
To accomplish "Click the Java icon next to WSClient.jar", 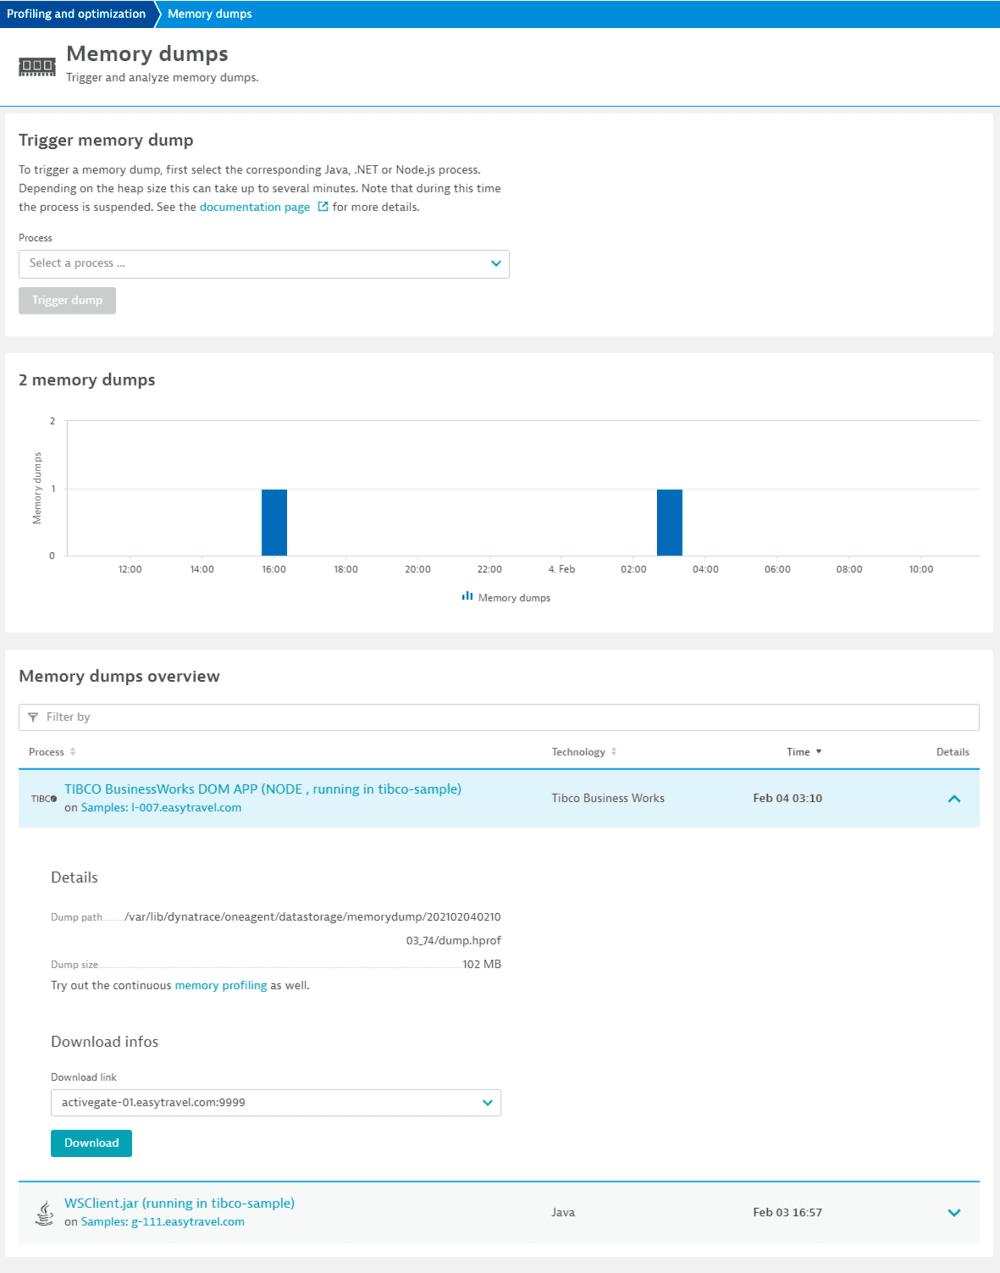I will click(x=43, y=1212).
